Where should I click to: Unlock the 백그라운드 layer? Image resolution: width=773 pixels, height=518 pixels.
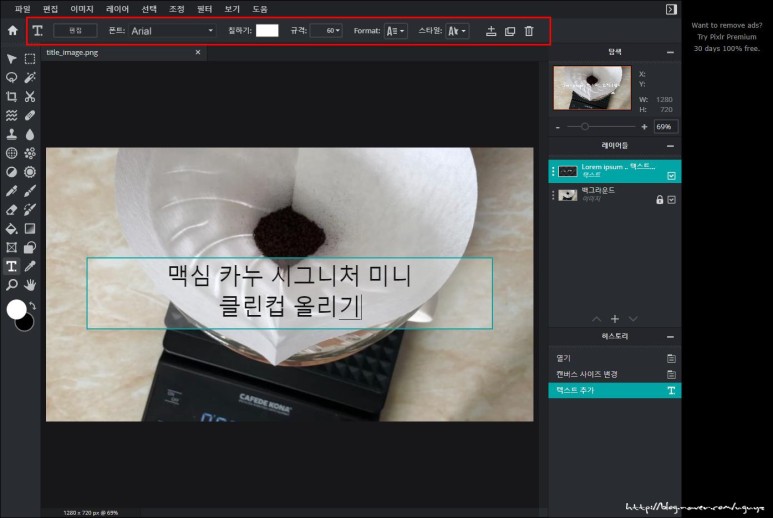pos(660,200)
